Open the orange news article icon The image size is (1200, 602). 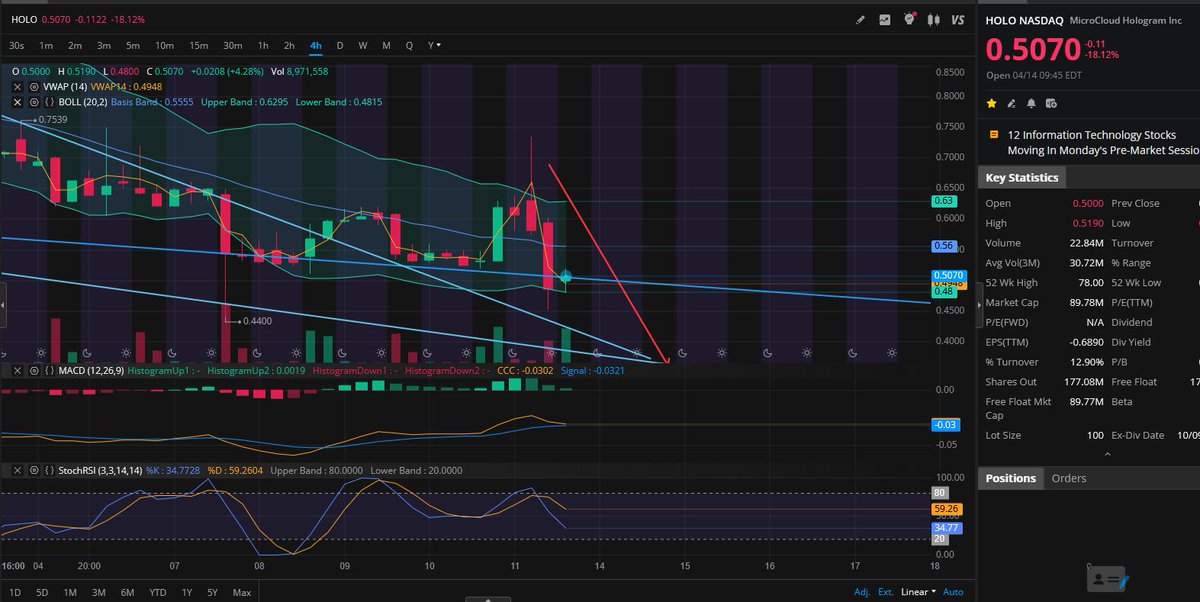tap(993, 133)
